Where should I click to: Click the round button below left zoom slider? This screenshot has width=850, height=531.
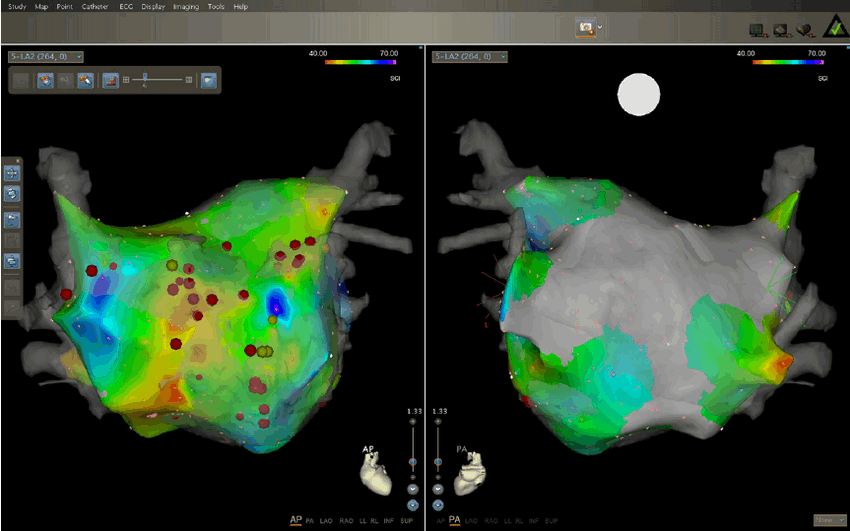413,490
